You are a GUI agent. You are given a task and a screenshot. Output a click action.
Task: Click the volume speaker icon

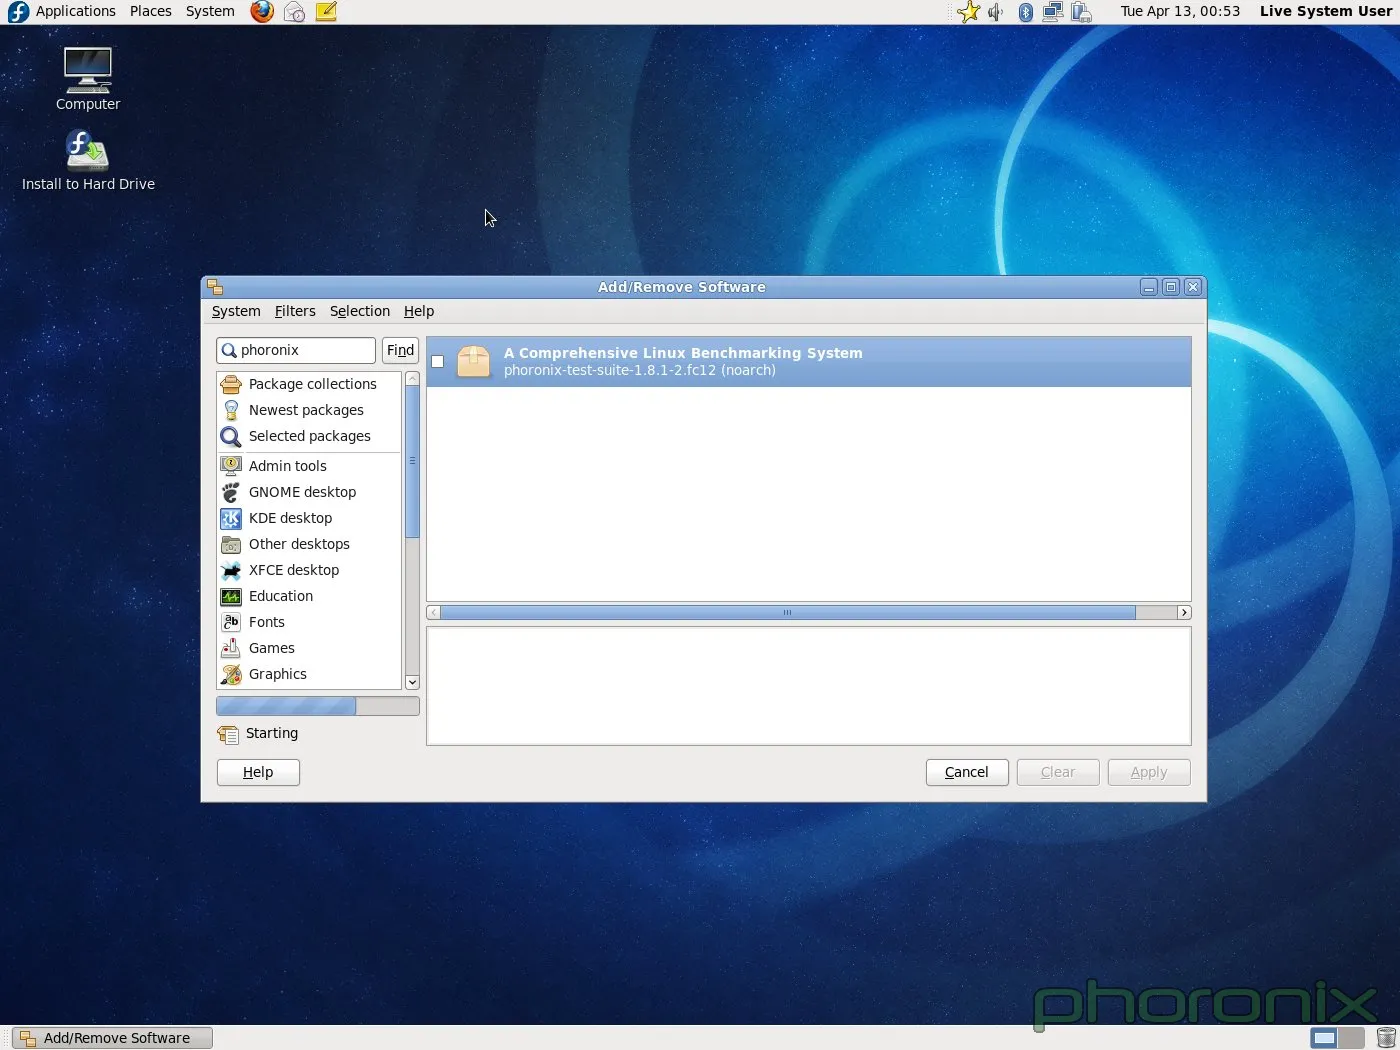click(x=996, y=11)
